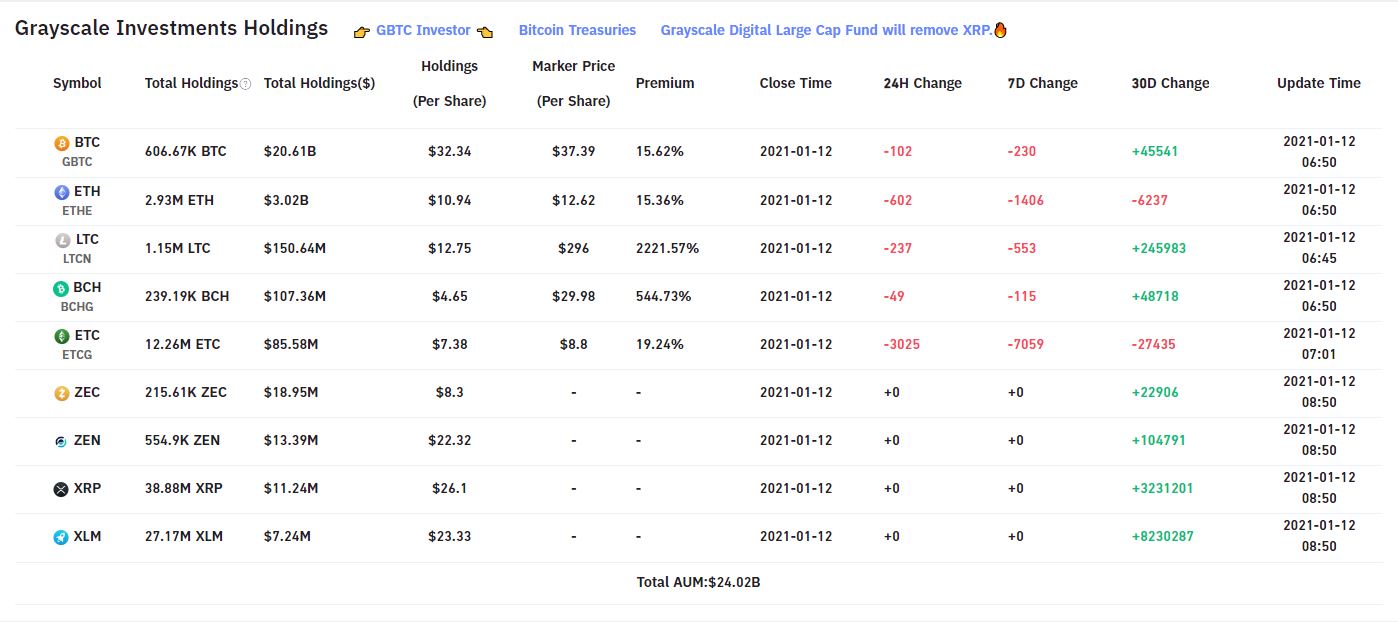The height and width of the screenshot is (622, 1398).
Task: Click the BCHG ticker label
Action: [78, 306]
